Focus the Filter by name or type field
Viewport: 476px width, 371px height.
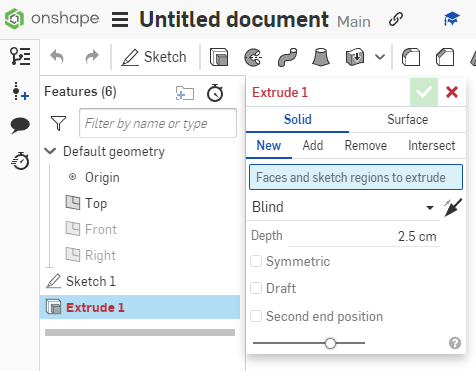(x=158, y=123)
